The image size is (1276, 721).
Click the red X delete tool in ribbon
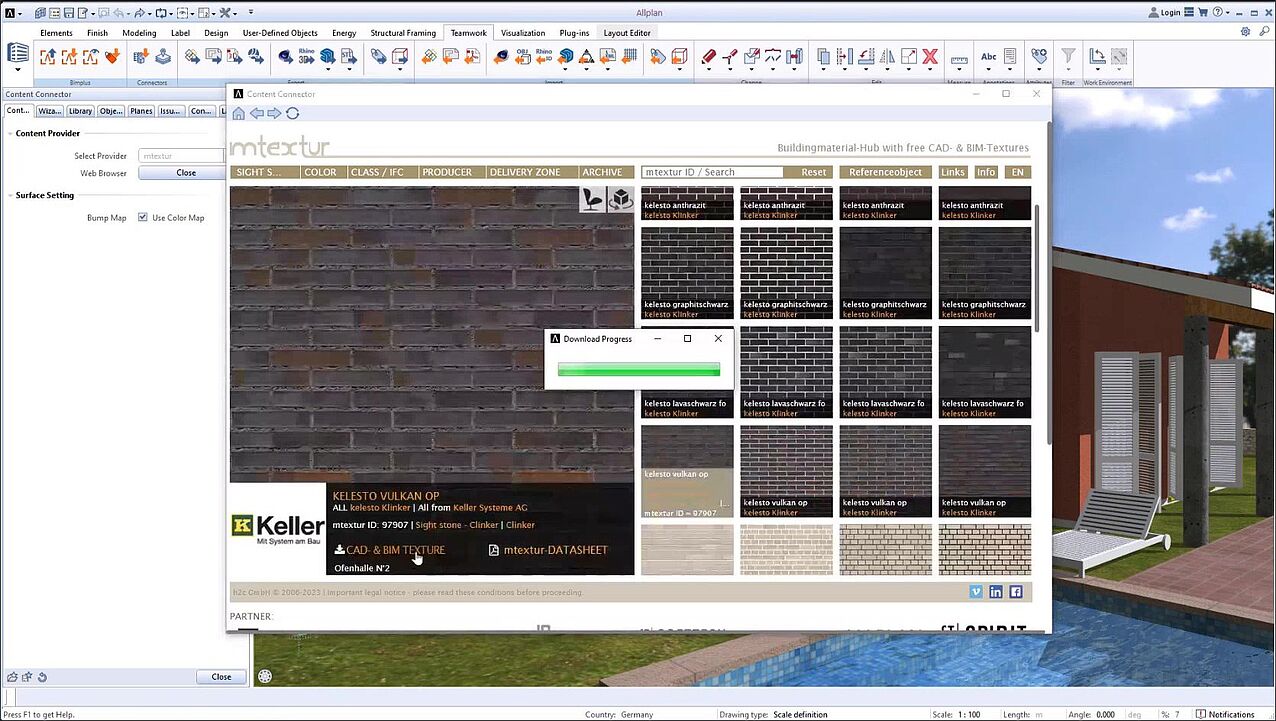tap(930, 57)
